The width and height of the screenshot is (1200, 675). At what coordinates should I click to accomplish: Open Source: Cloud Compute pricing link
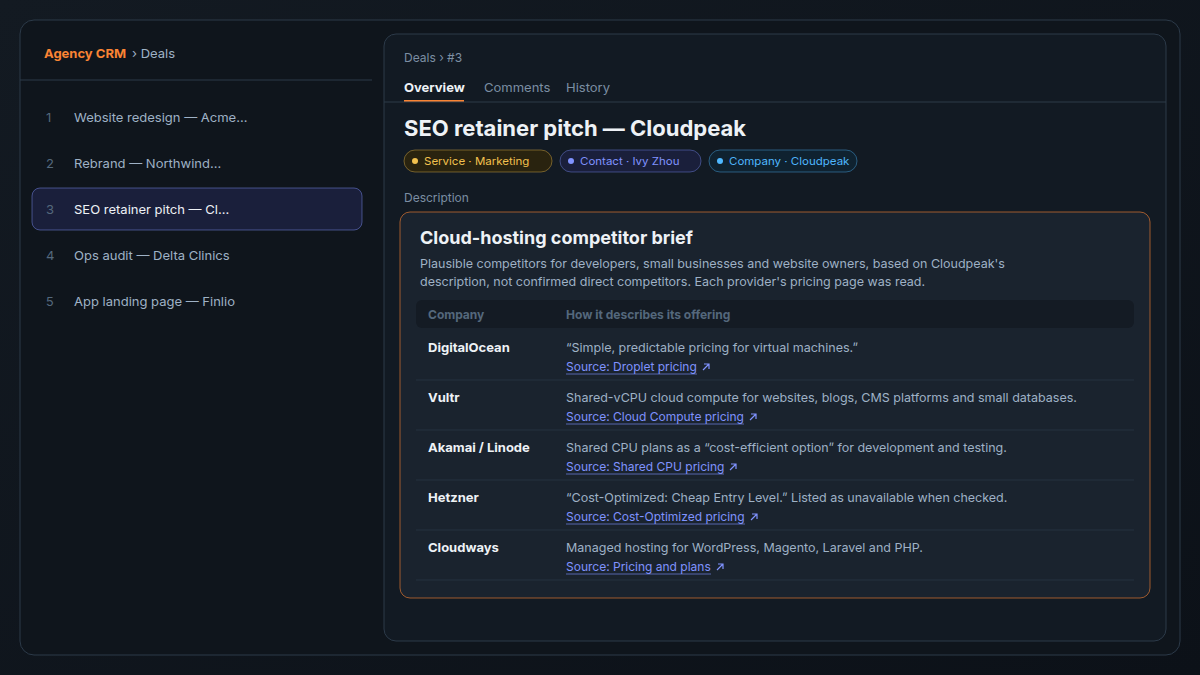click(655, 417)
